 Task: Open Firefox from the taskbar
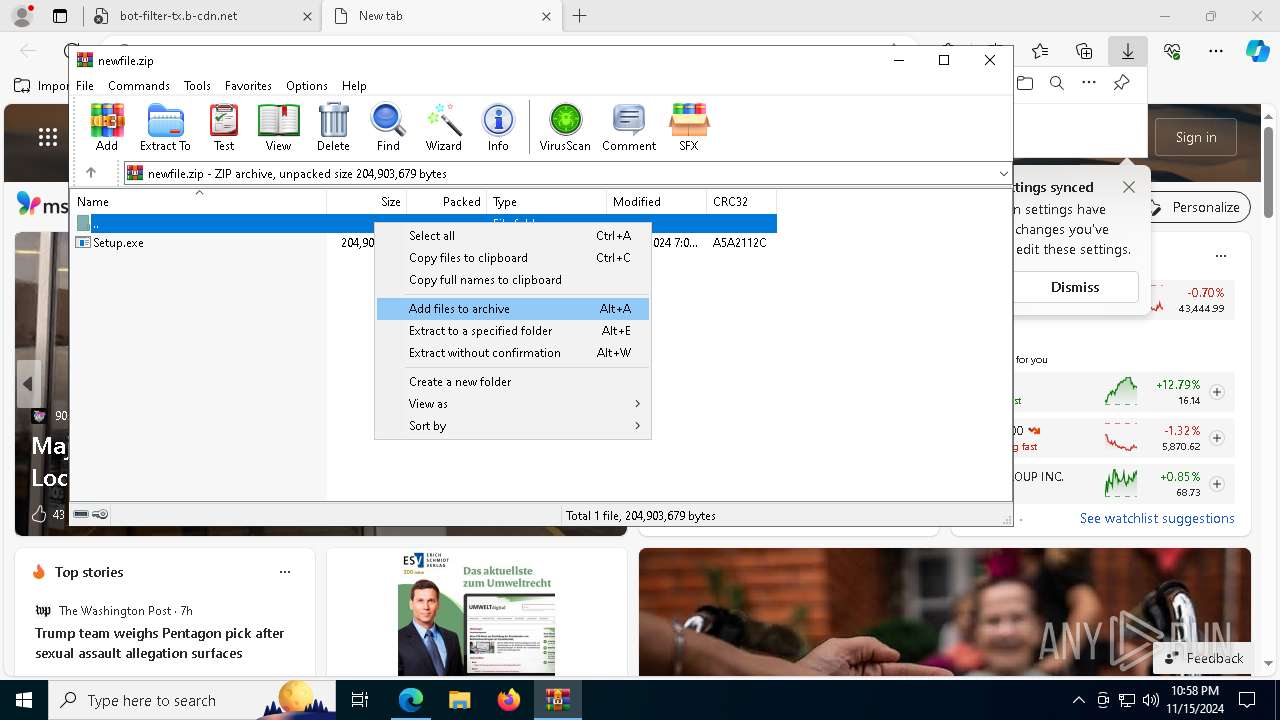pyautogui.click(x=508, y=700)
